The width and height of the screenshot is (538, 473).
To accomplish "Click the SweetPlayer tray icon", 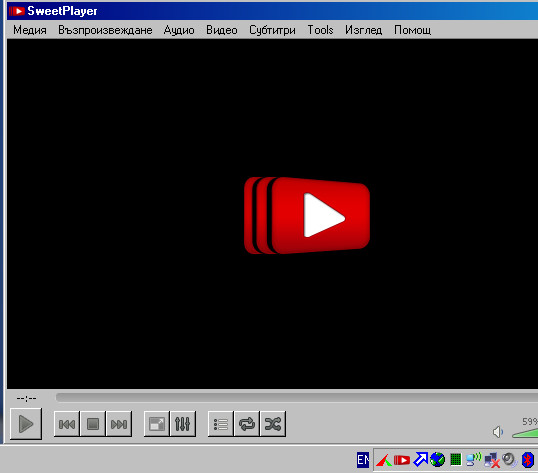I will click(x=402, y=460).
